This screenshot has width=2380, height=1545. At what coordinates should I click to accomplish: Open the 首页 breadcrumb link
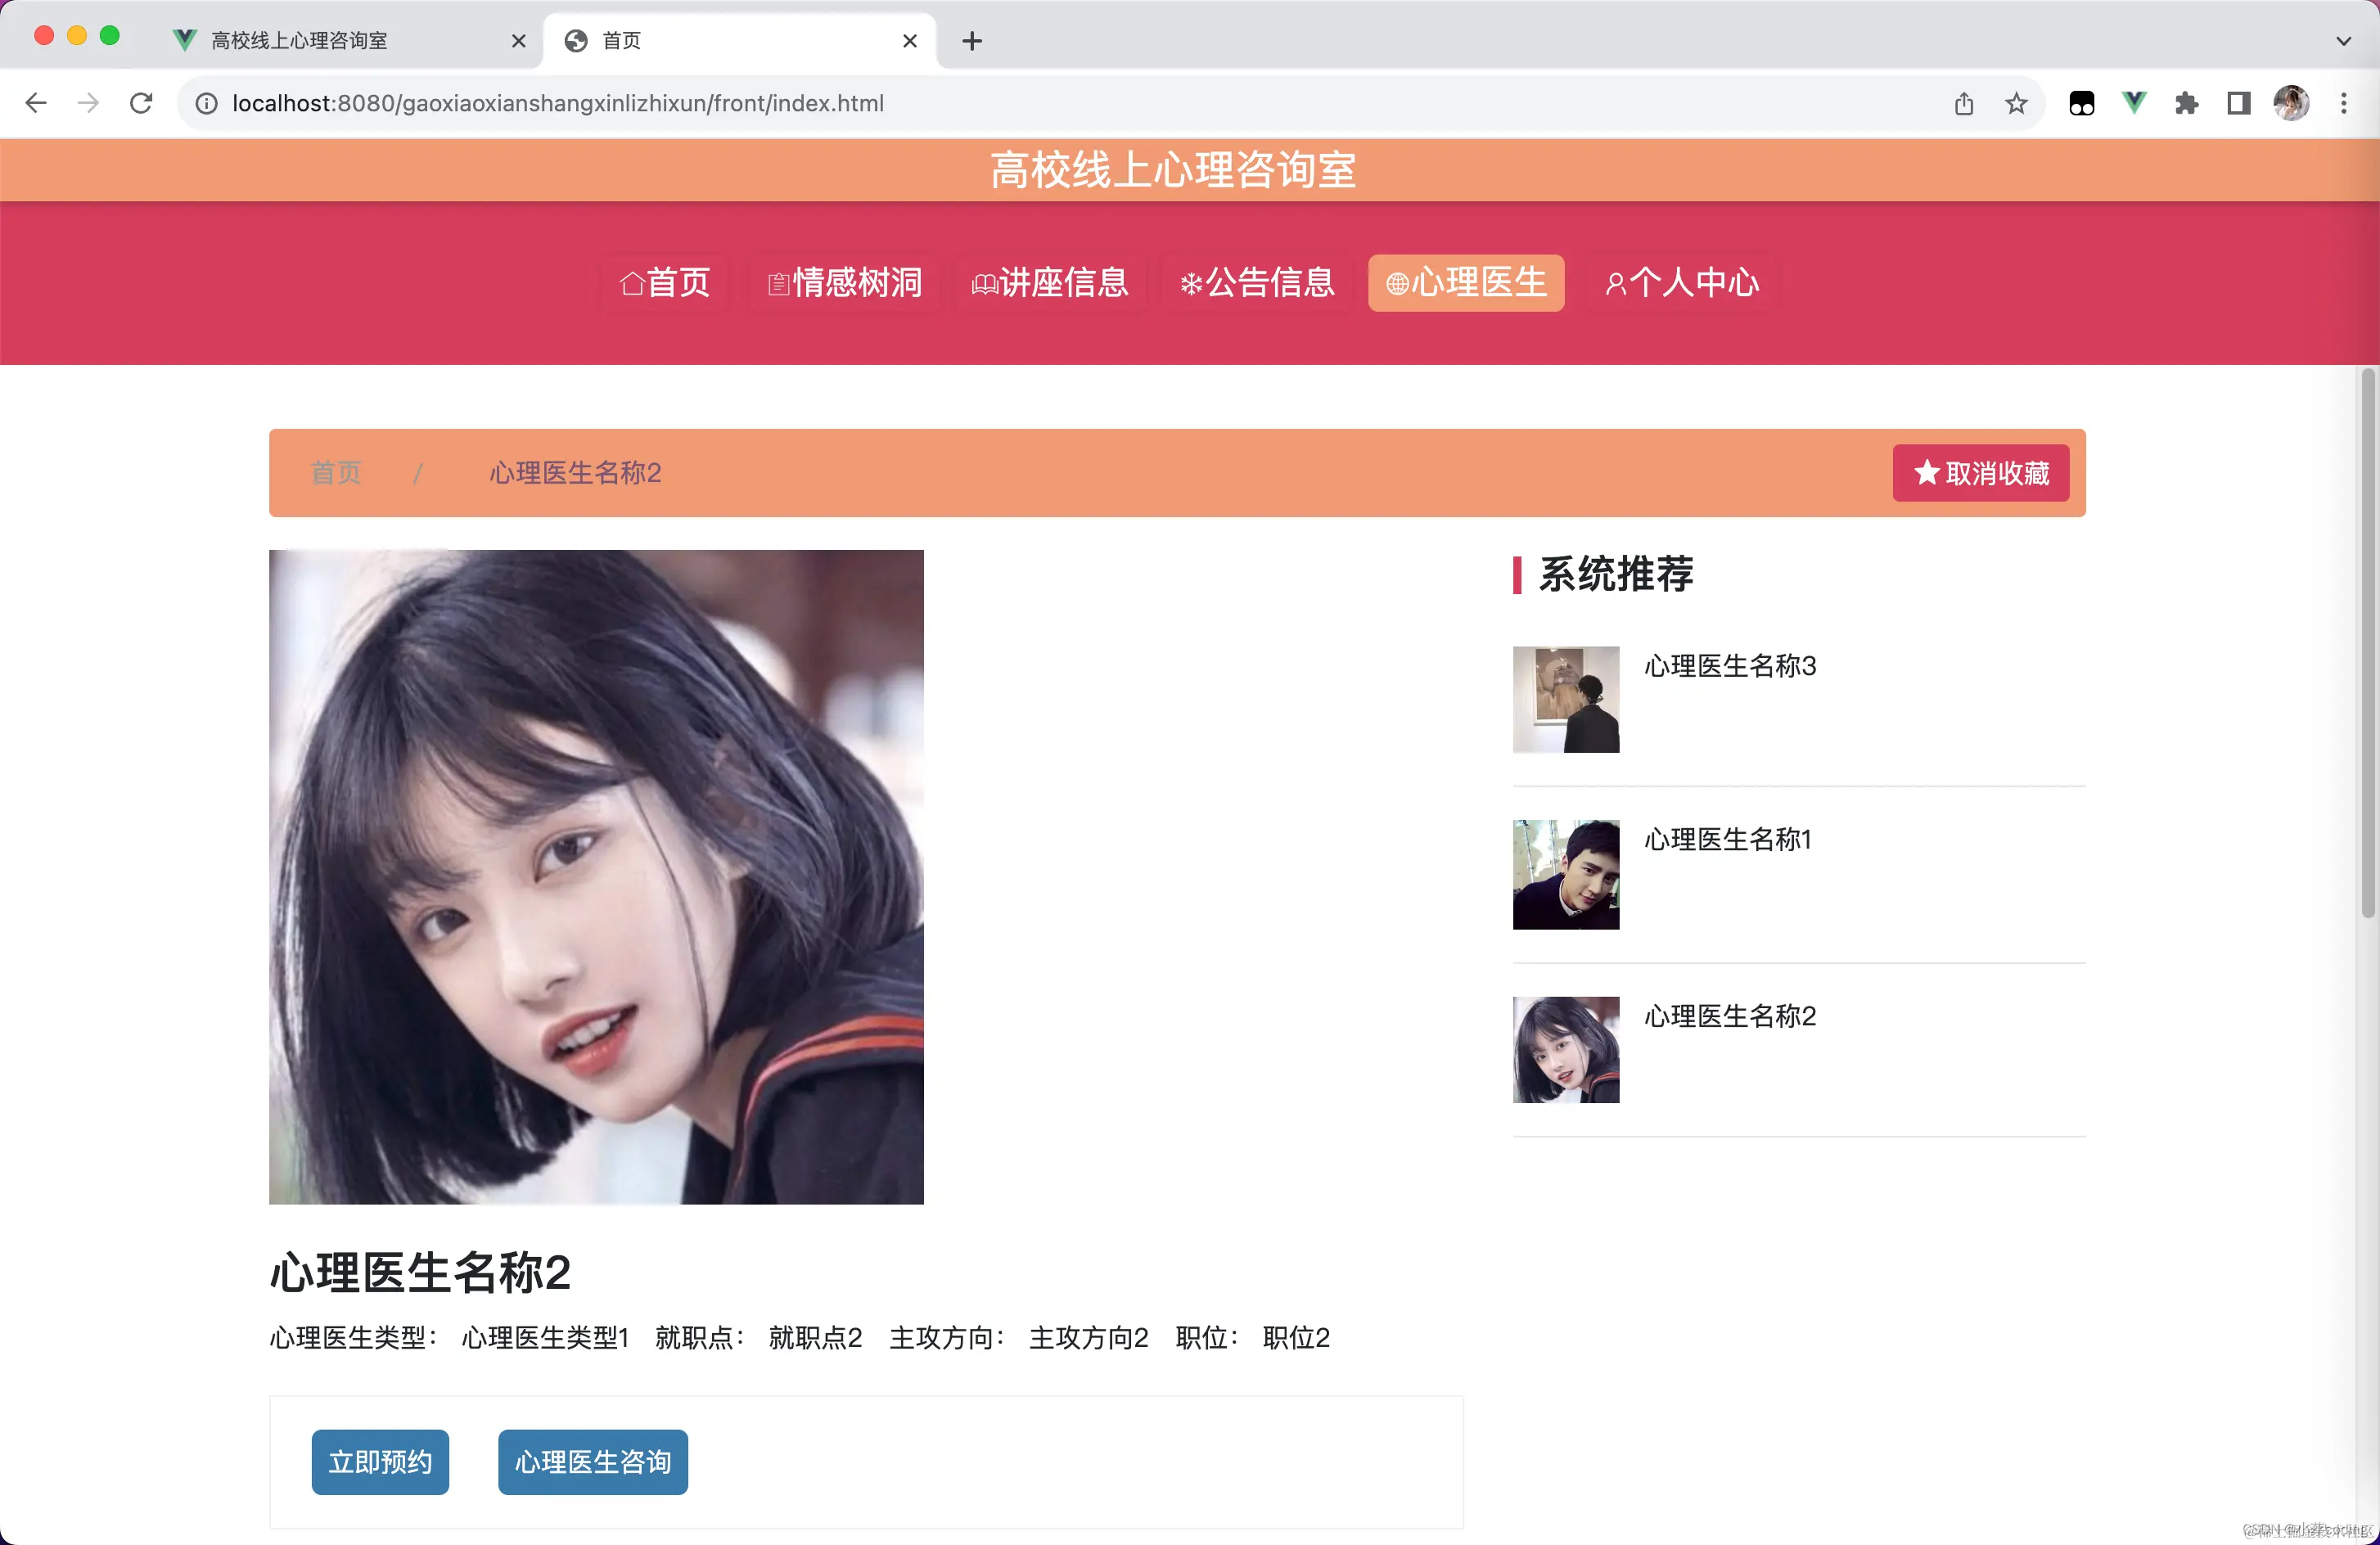point(335,473)
